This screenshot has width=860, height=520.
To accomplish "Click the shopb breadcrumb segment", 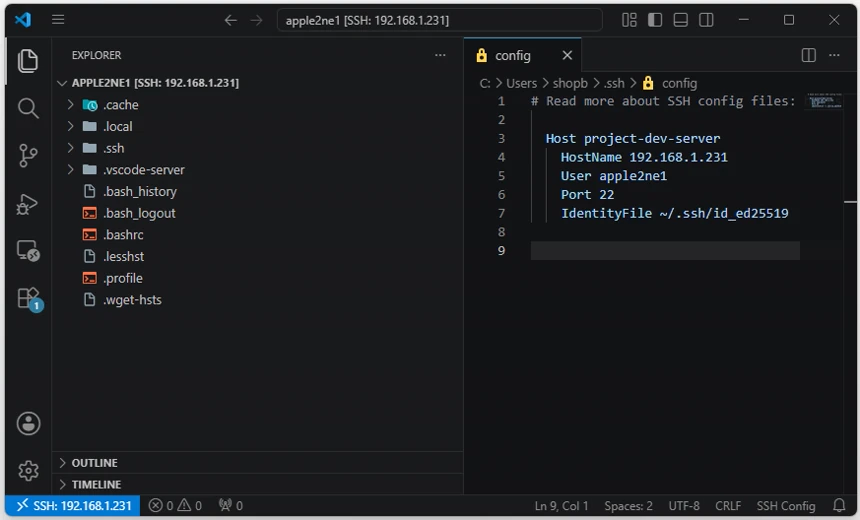I will [570, 83].
